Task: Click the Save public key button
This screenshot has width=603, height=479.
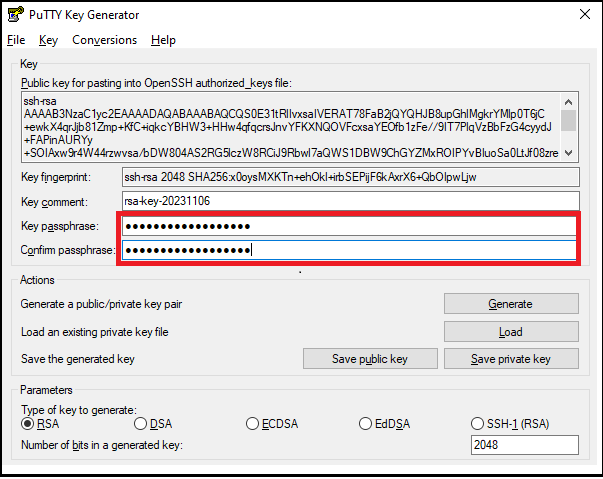Action: 370,359
